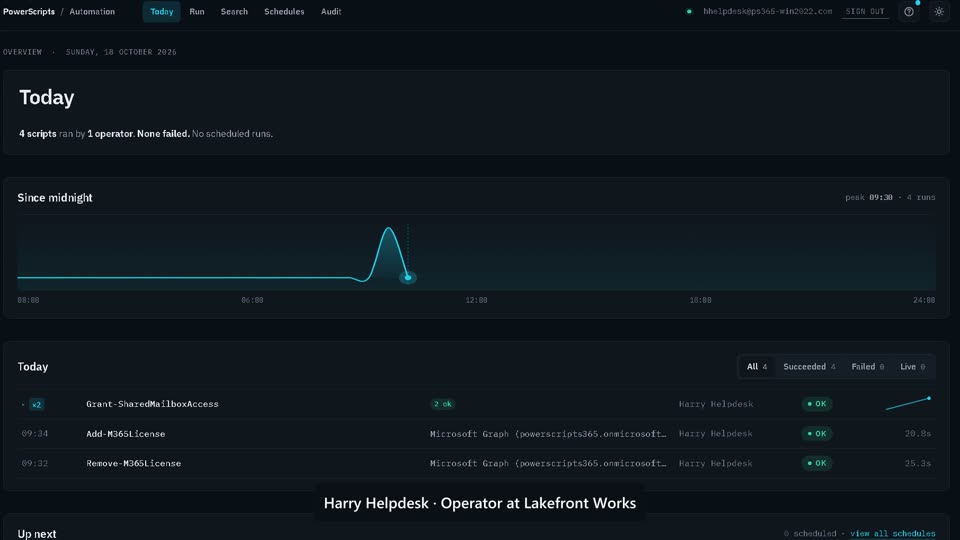960x540 pixels.
Task: Expand the x2 grouped run badge
Action: 37,404
